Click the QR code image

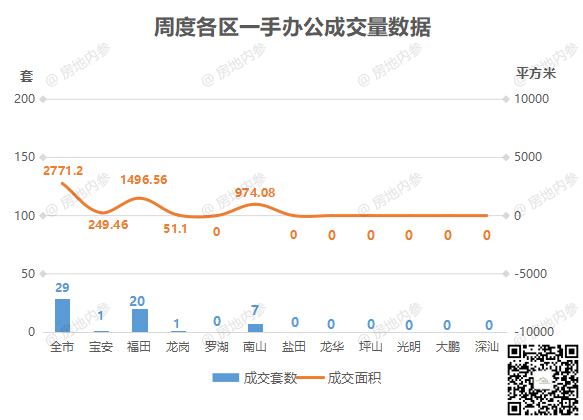(543, 380)
